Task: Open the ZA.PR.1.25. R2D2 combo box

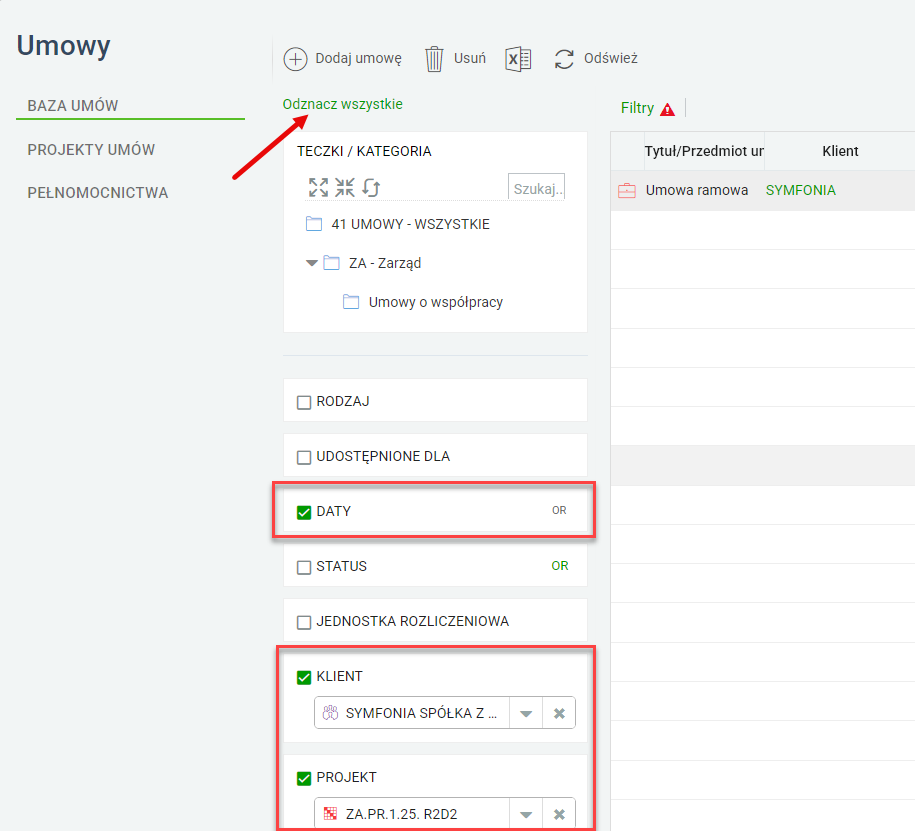Action: pyautogui.click(x=445, y=813)
